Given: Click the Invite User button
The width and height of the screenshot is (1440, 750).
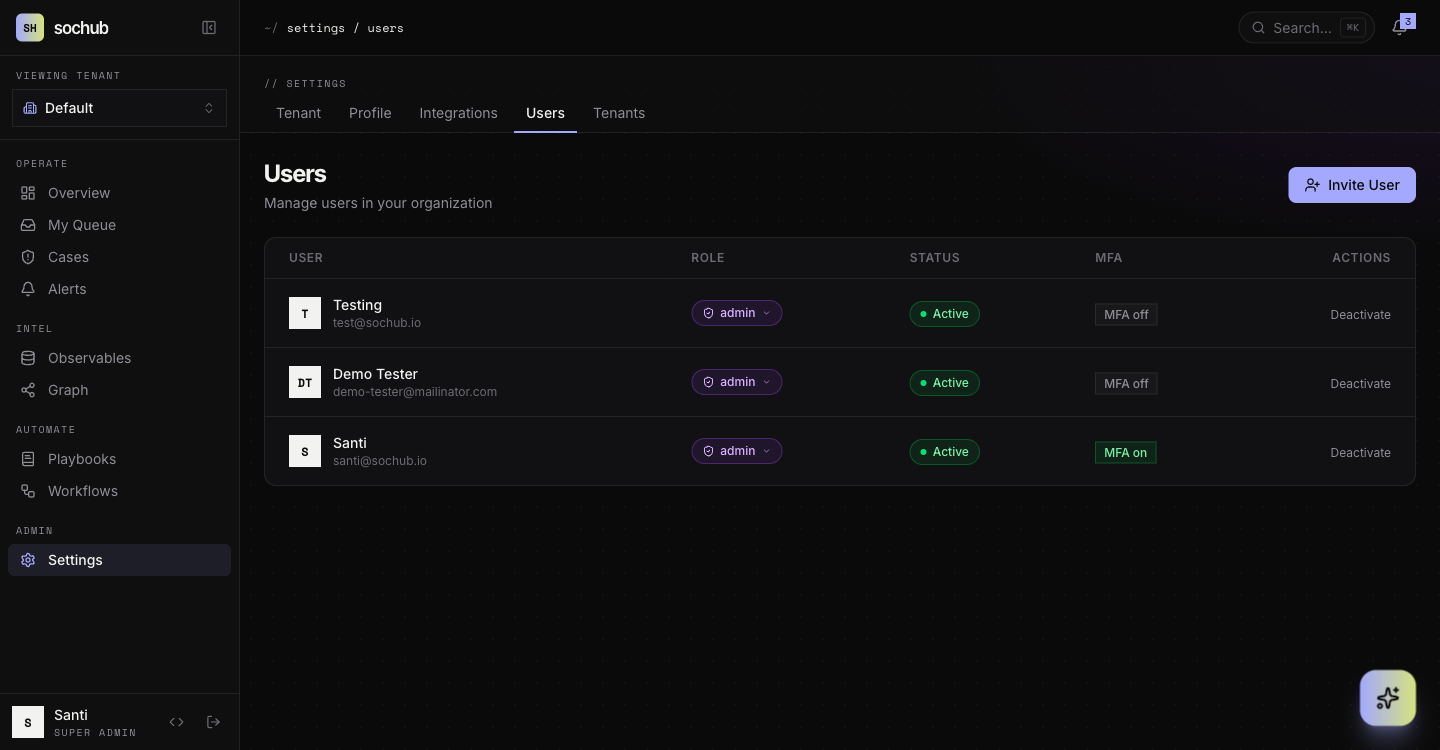Looking at the screenshot, I should click(x=1352, y=185).
